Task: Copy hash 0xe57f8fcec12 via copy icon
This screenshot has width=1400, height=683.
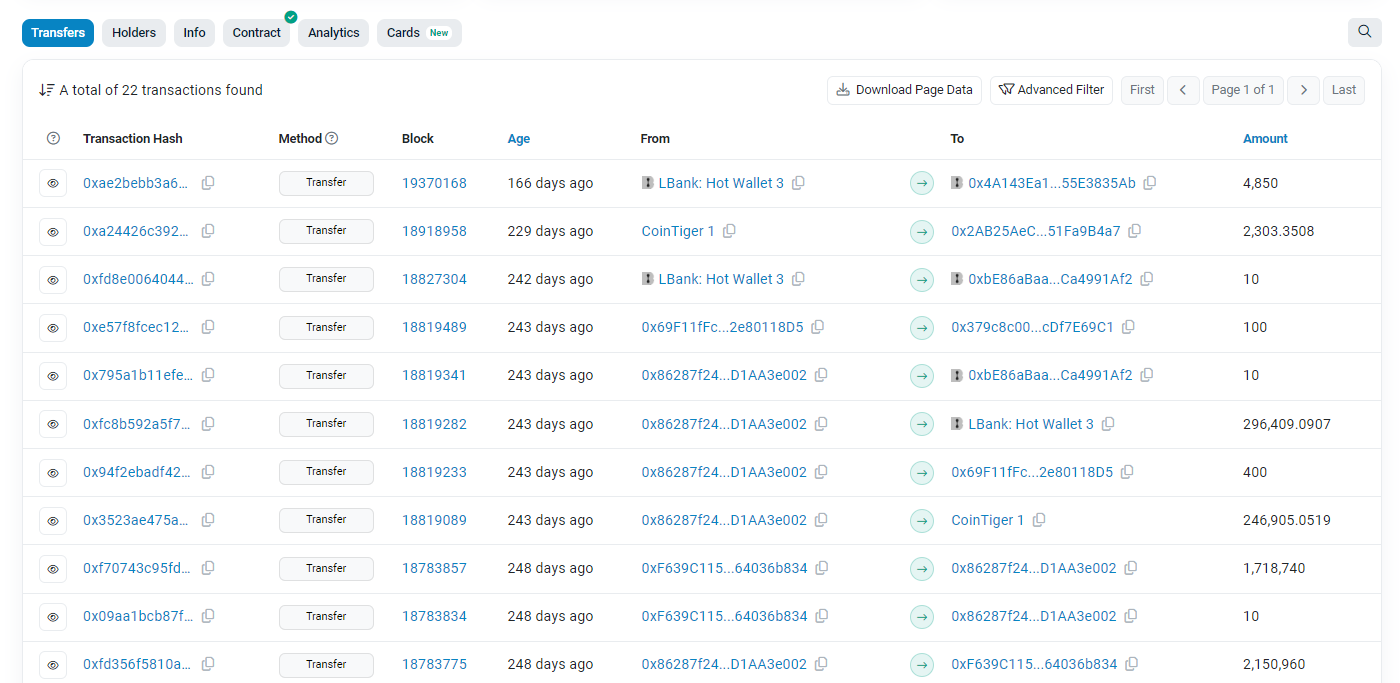Action: [208, 327]
